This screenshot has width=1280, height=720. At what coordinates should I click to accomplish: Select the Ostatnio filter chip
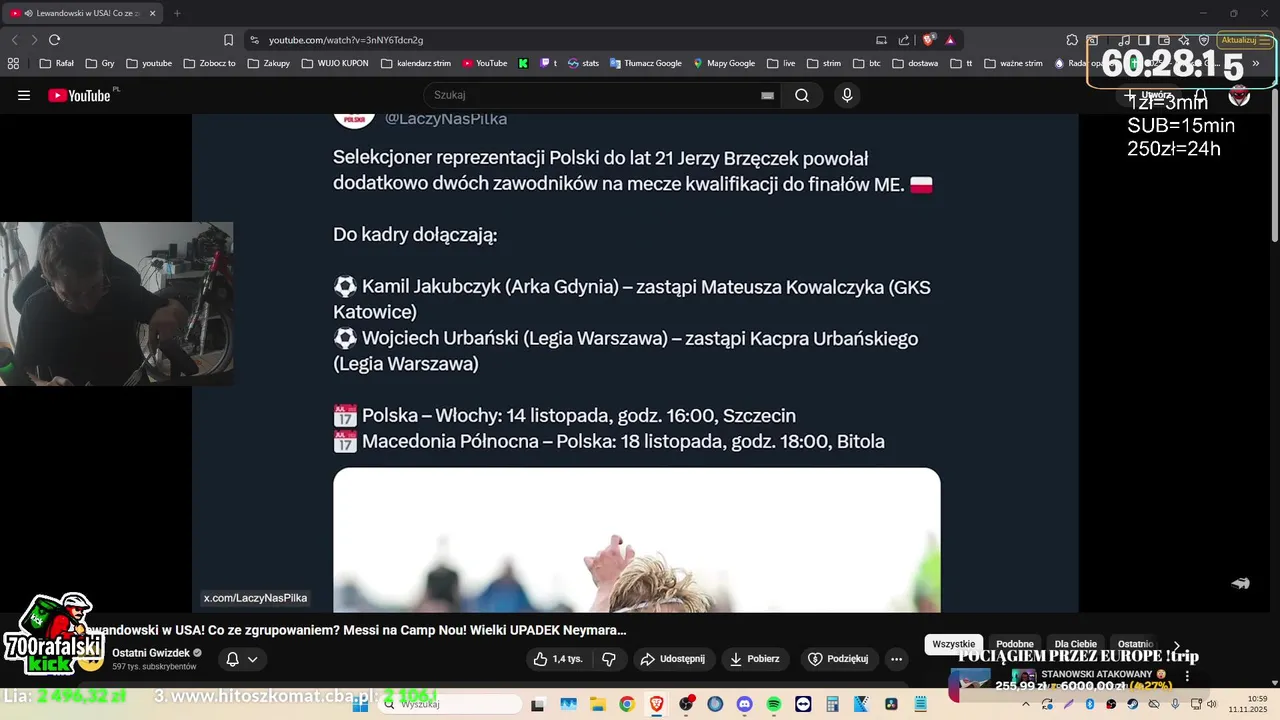coord(1135,644)
